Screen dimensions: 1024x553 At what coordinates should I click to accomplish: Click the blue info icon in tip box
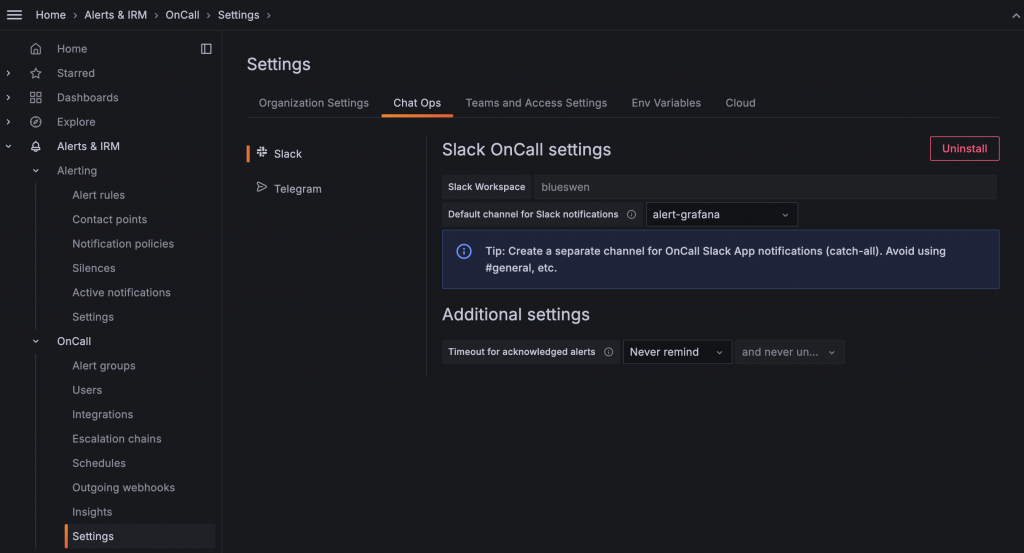[464, 251]
